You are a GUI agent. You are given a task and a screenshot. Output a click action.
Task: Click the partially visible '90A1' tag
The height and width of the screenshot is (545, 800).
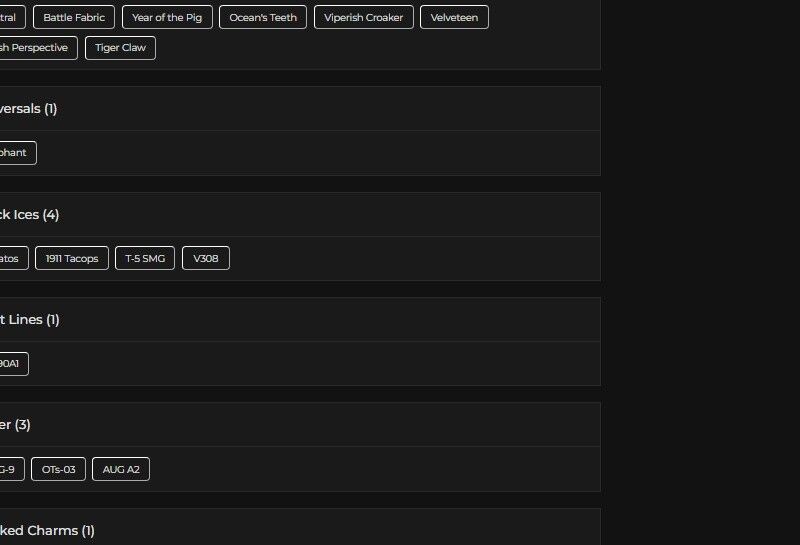tap(11, 364)
